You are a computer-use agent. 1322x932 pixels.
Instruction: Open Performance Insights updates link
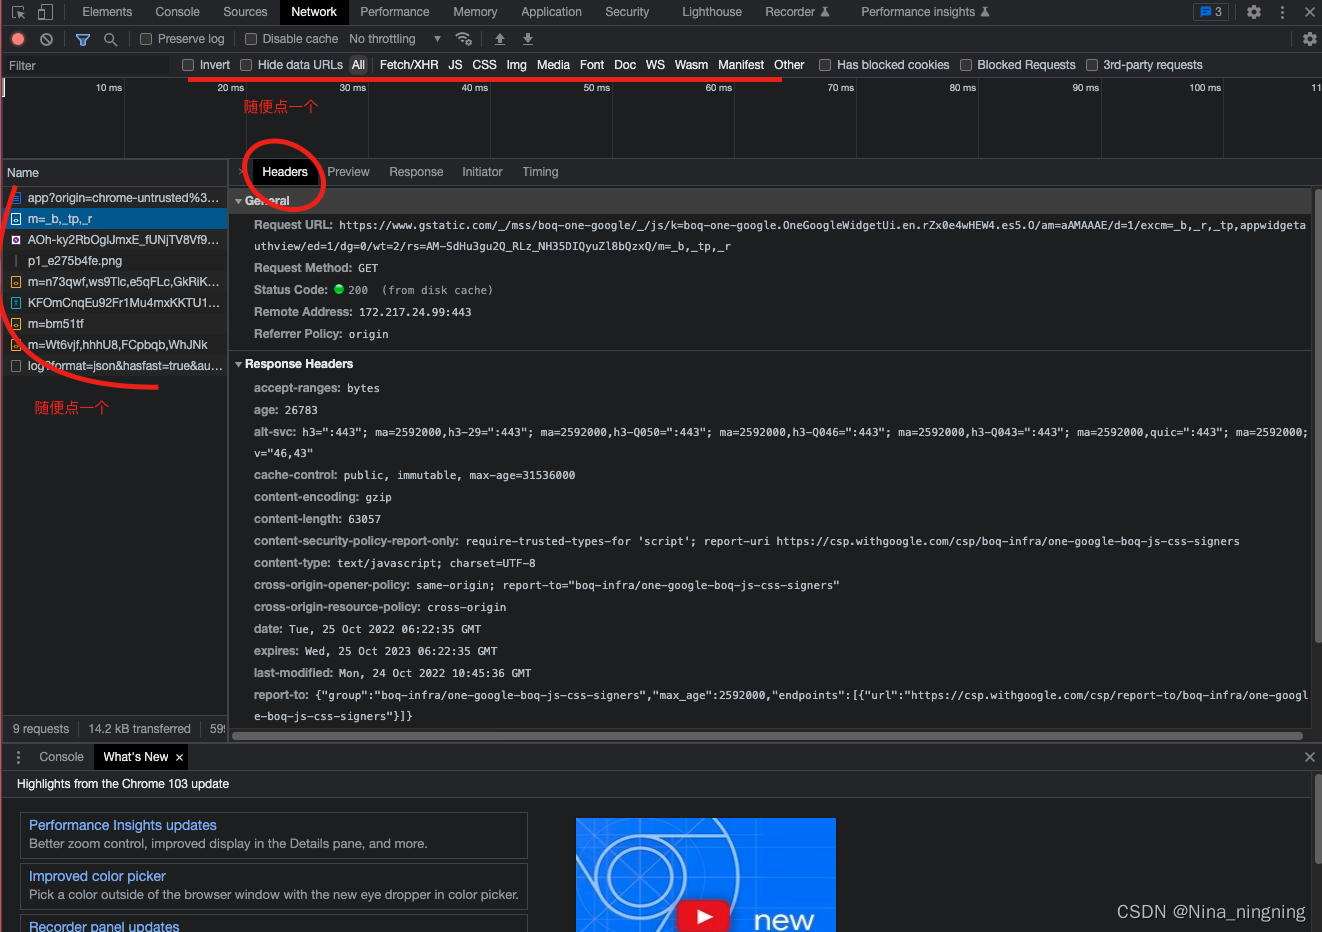[123, 825]
